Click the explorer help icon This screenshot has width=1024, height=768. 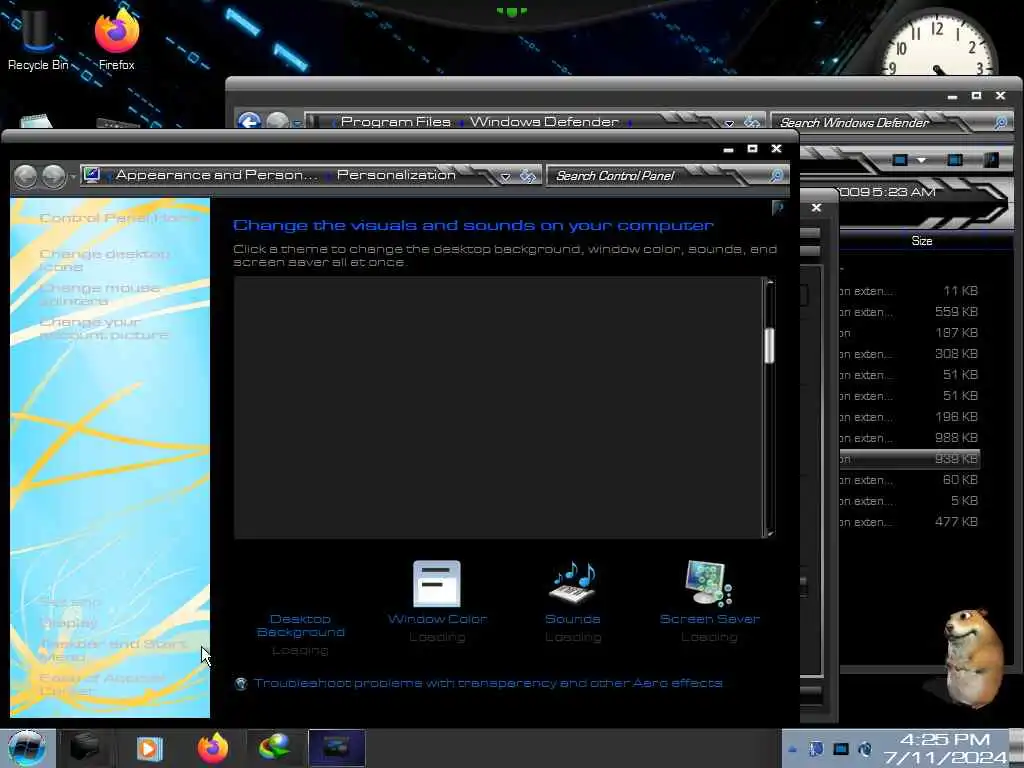pyautogui.click(x=991, y=160)
